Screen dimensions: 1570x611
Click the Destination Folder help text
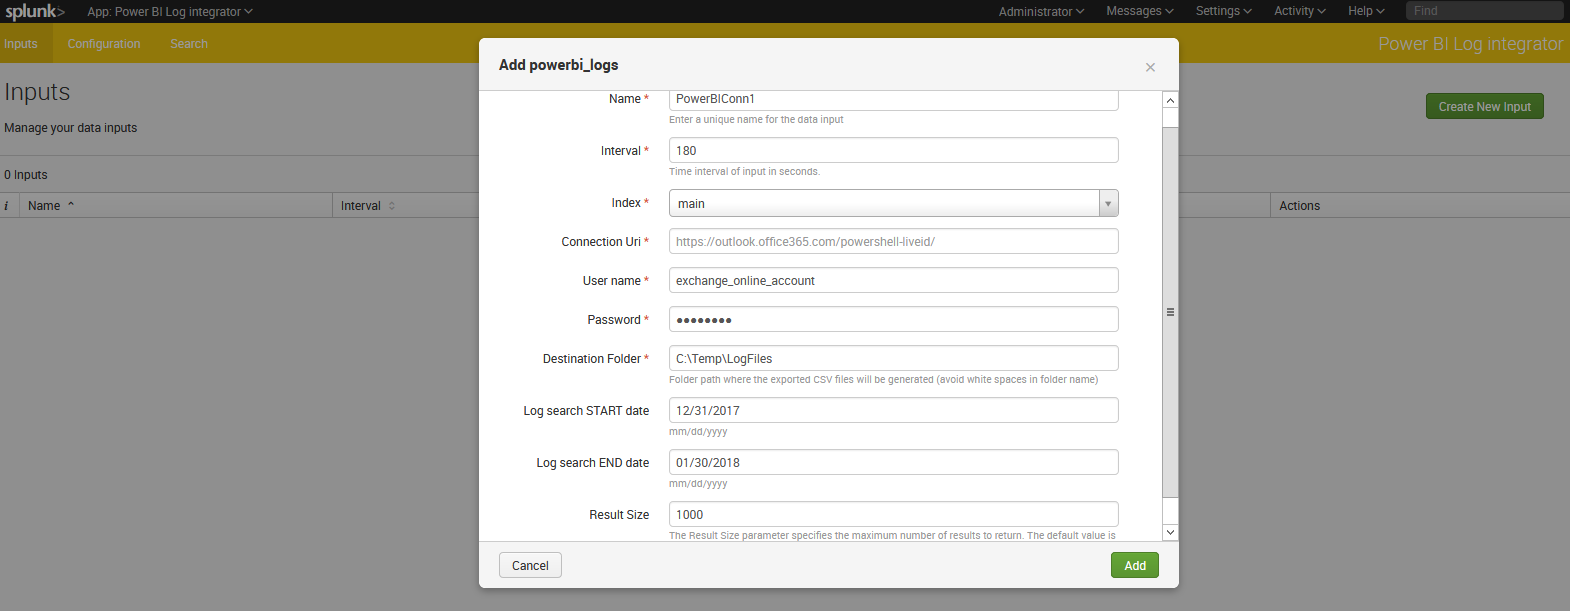(883, 380)
